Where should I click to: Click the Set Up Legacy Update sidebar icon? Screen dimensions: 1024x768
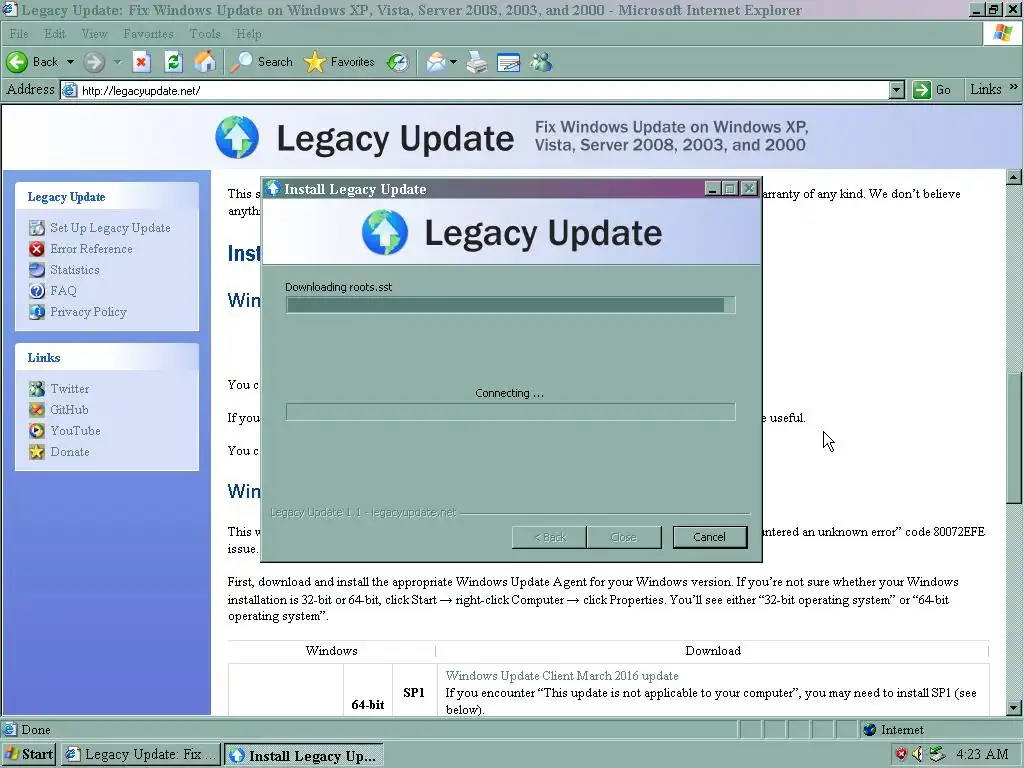coord(37,228)
